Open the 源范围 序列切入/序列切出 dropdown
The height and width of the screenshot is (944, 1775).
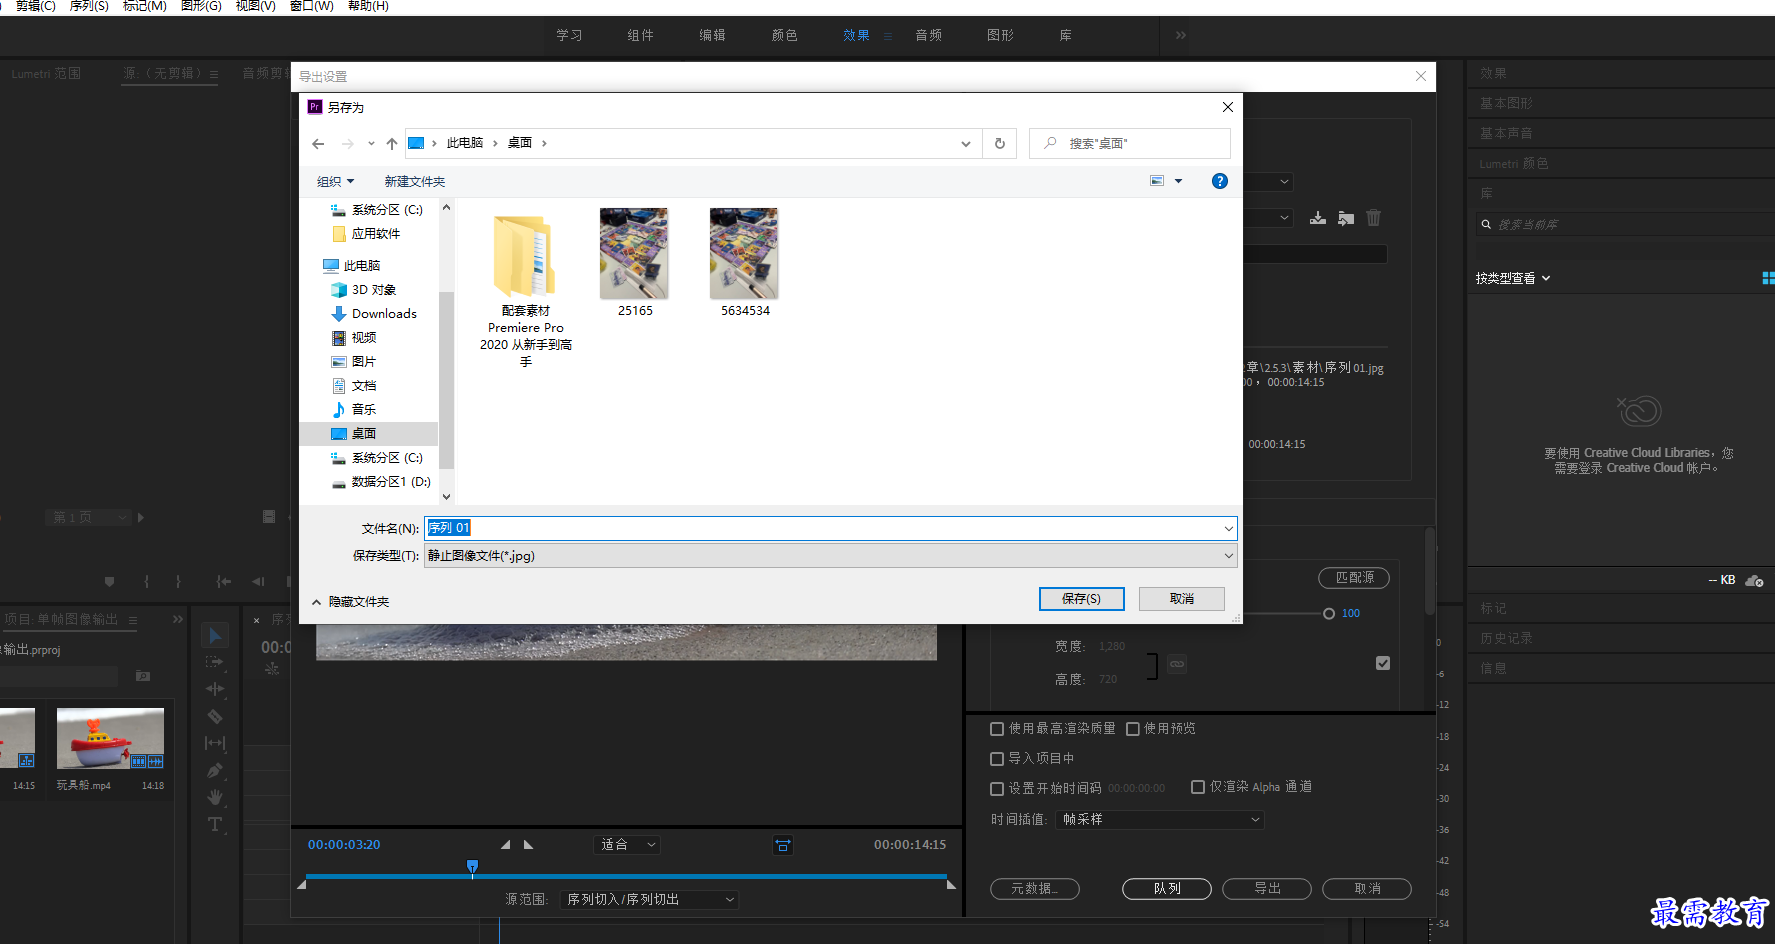pos(649,900)
